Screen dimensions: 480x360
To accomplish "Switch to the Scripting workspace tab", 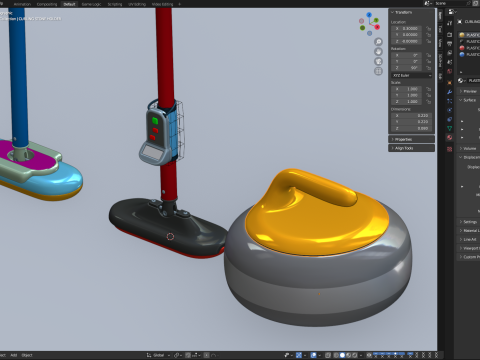I will [115, 4].
